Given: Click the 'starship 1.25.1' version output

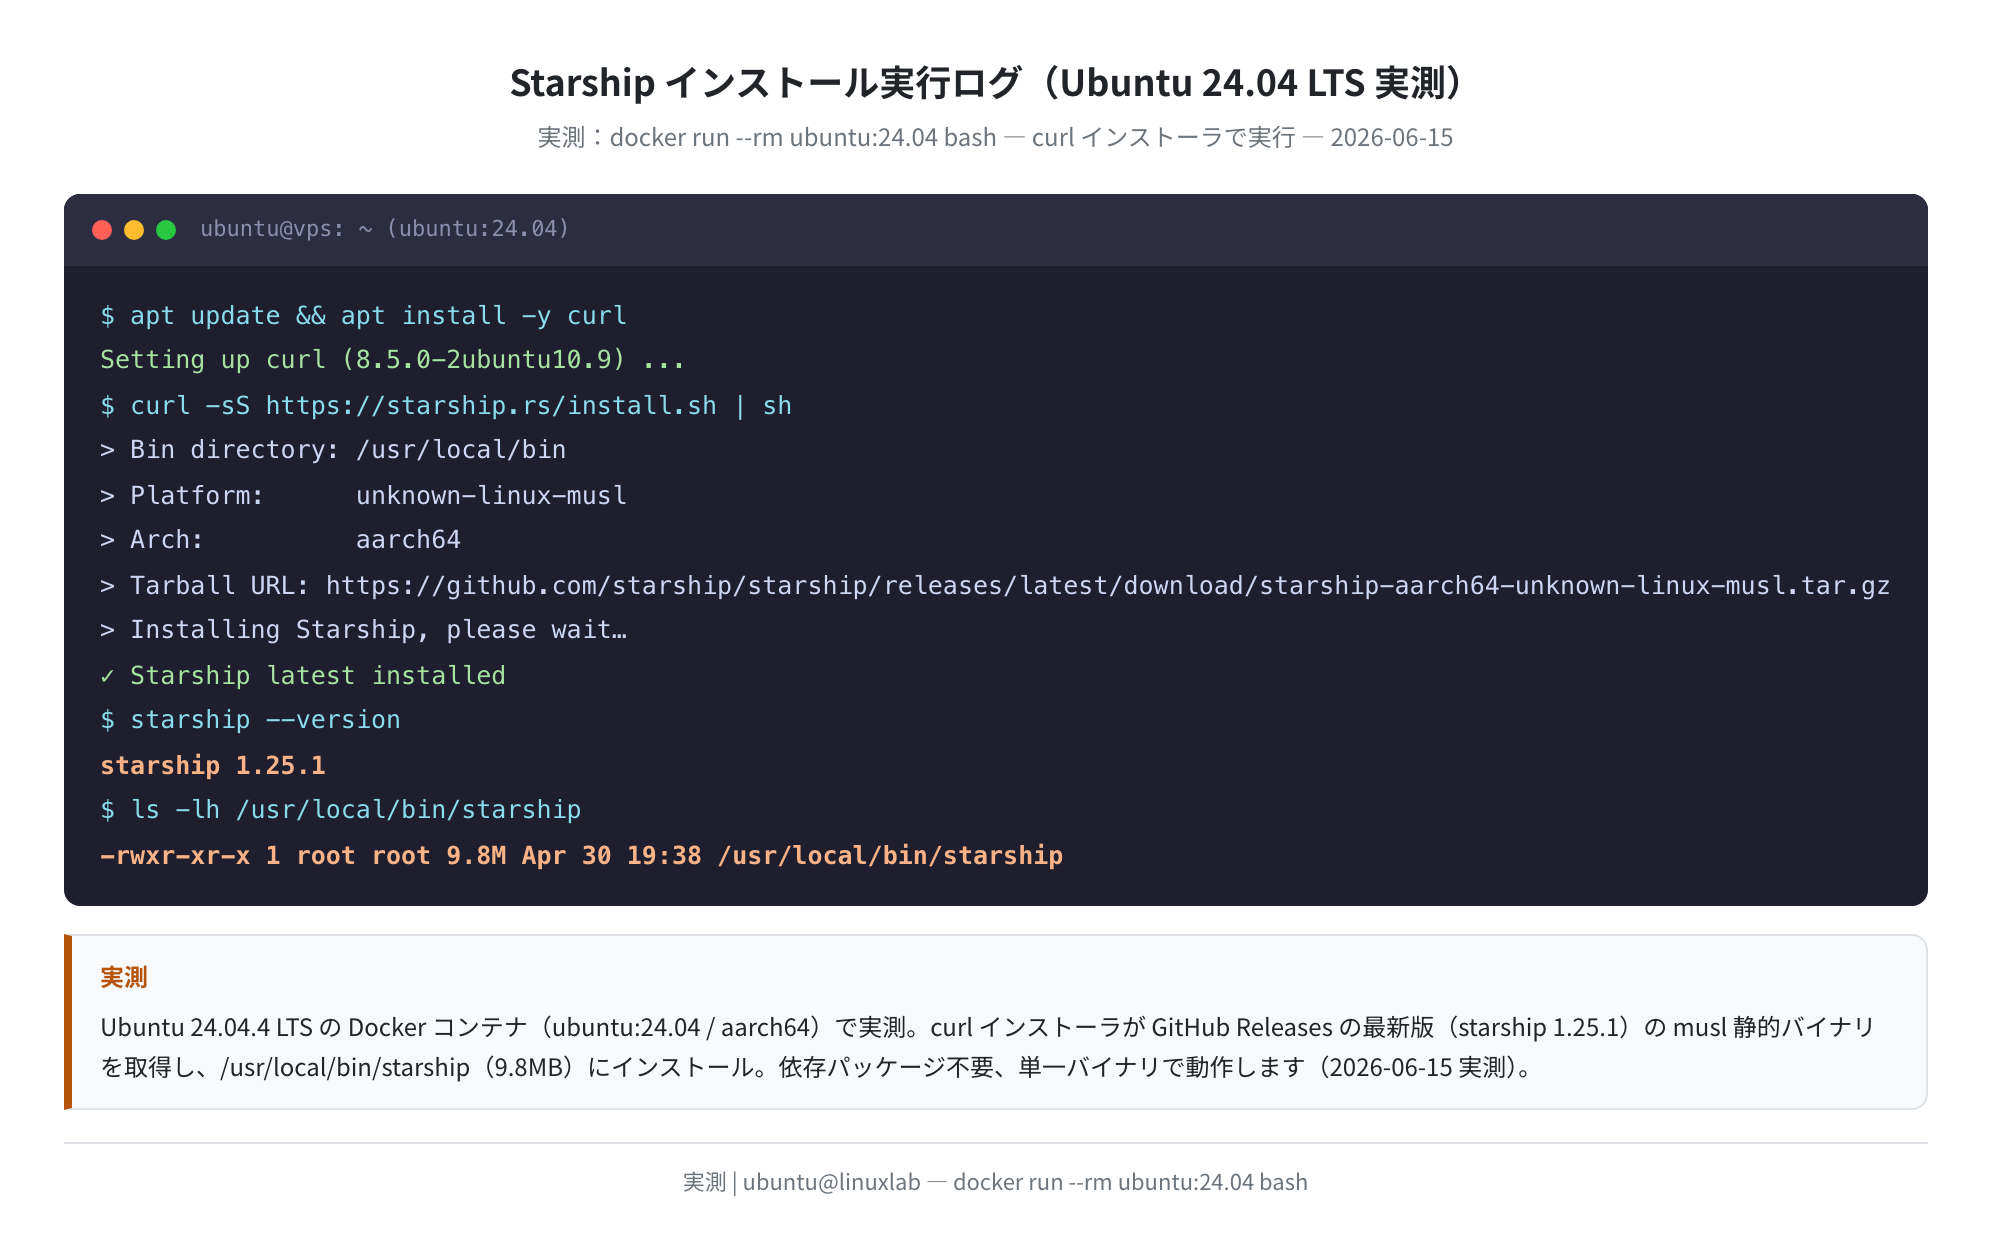Looking at the screenshot, I should pos(213,765).
